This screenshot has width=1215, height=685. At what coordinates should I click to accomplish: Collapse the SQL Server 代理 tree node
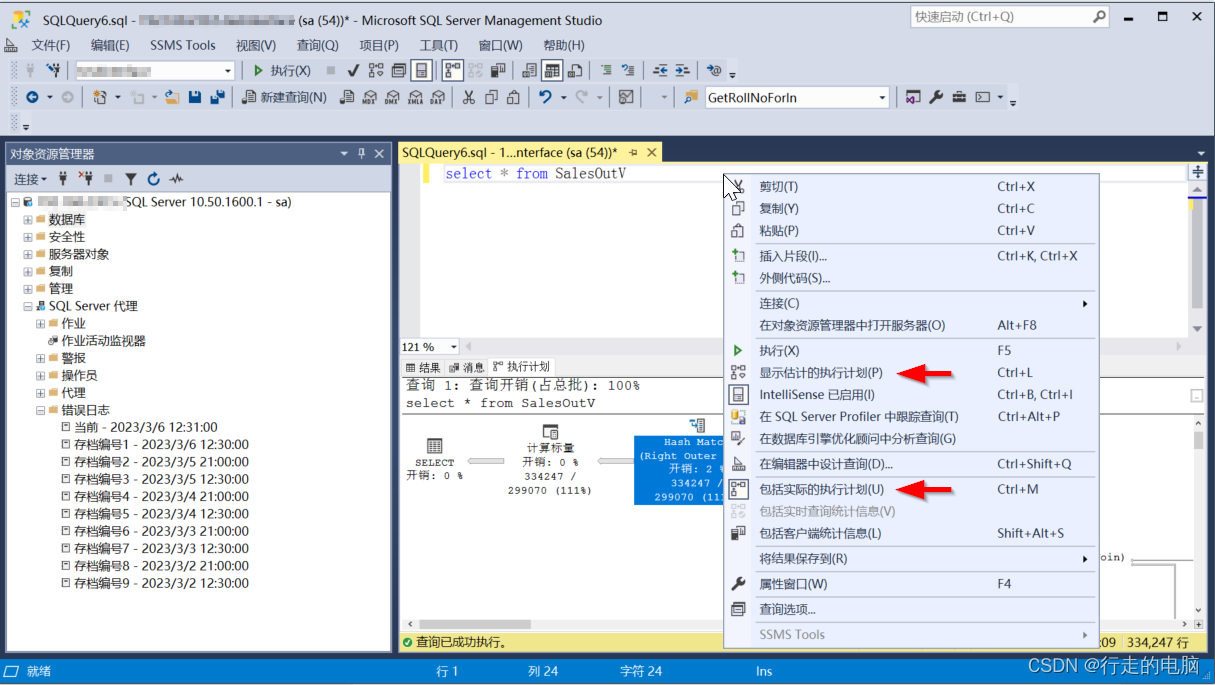pyautogui.click(x=28, y=306)
